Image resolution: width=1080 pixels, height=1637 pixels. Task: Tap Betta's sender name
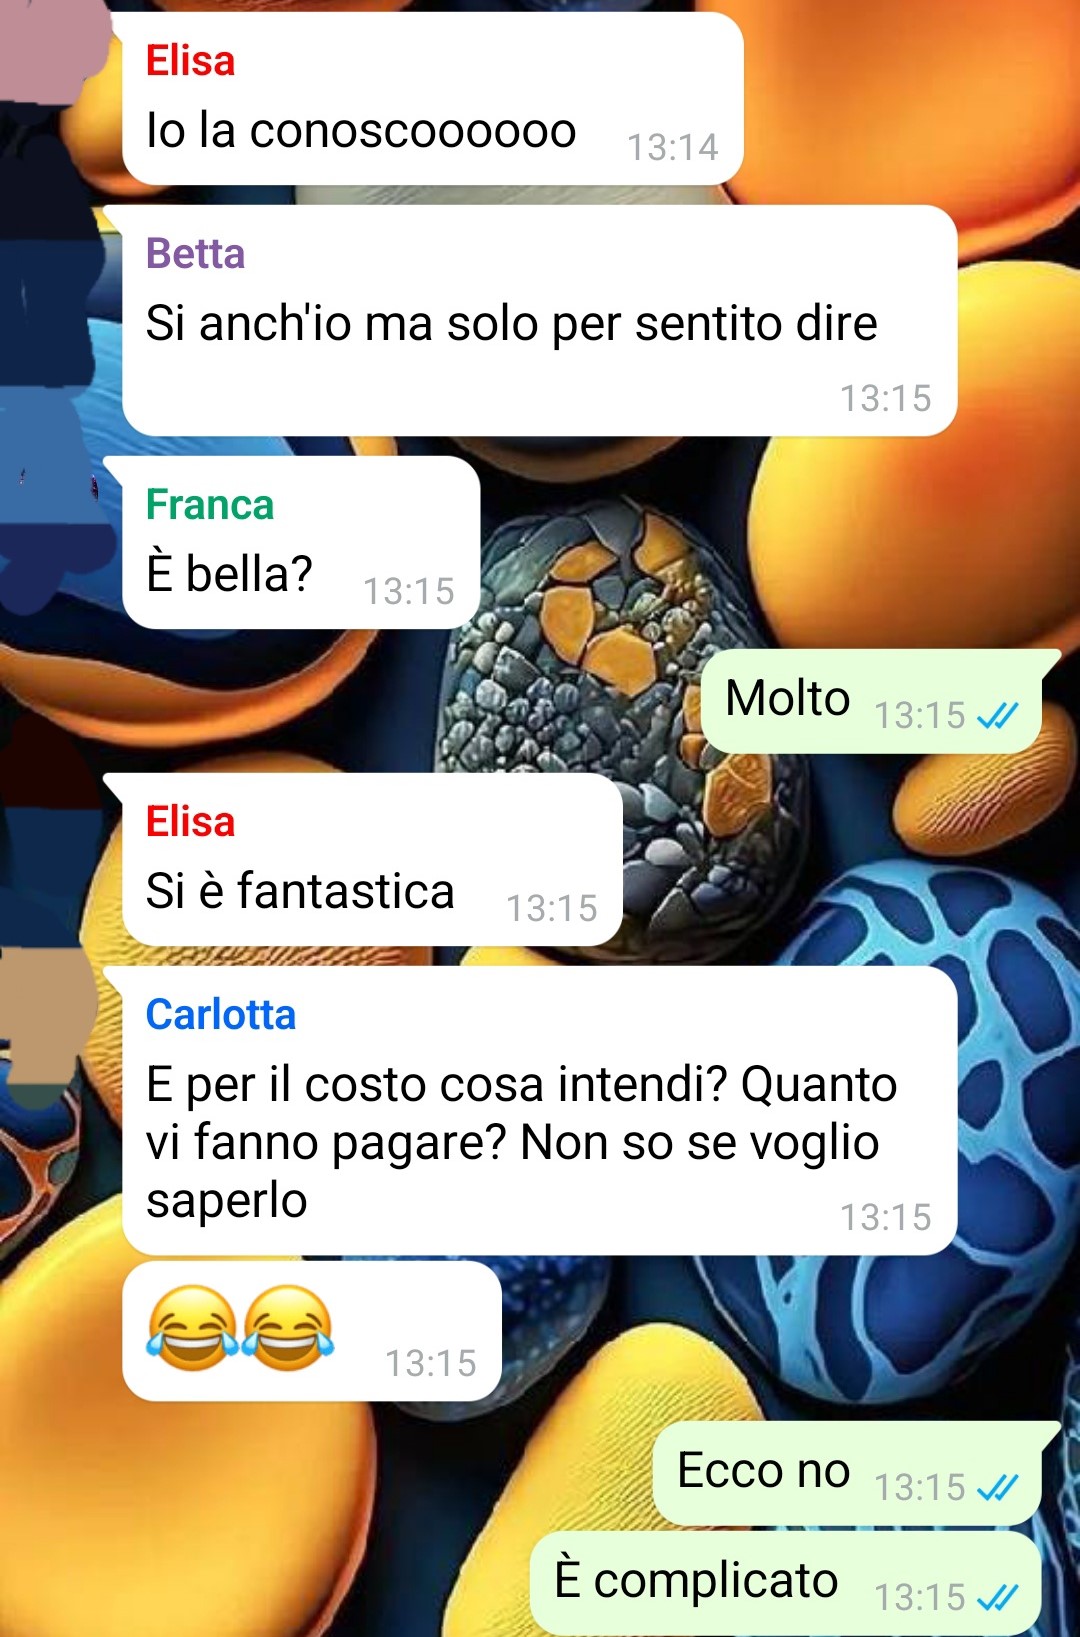coord(195,254)
